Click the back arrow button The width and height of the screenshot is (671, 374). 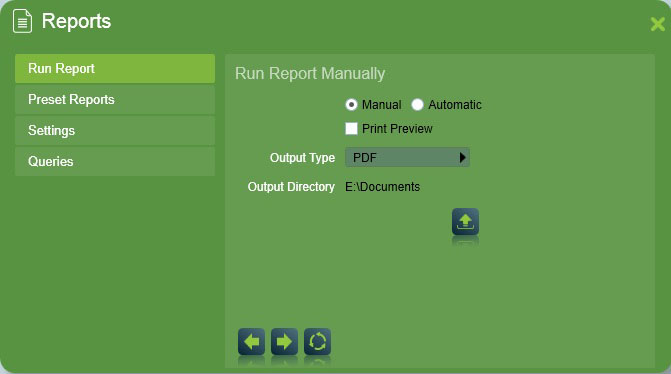251,341
